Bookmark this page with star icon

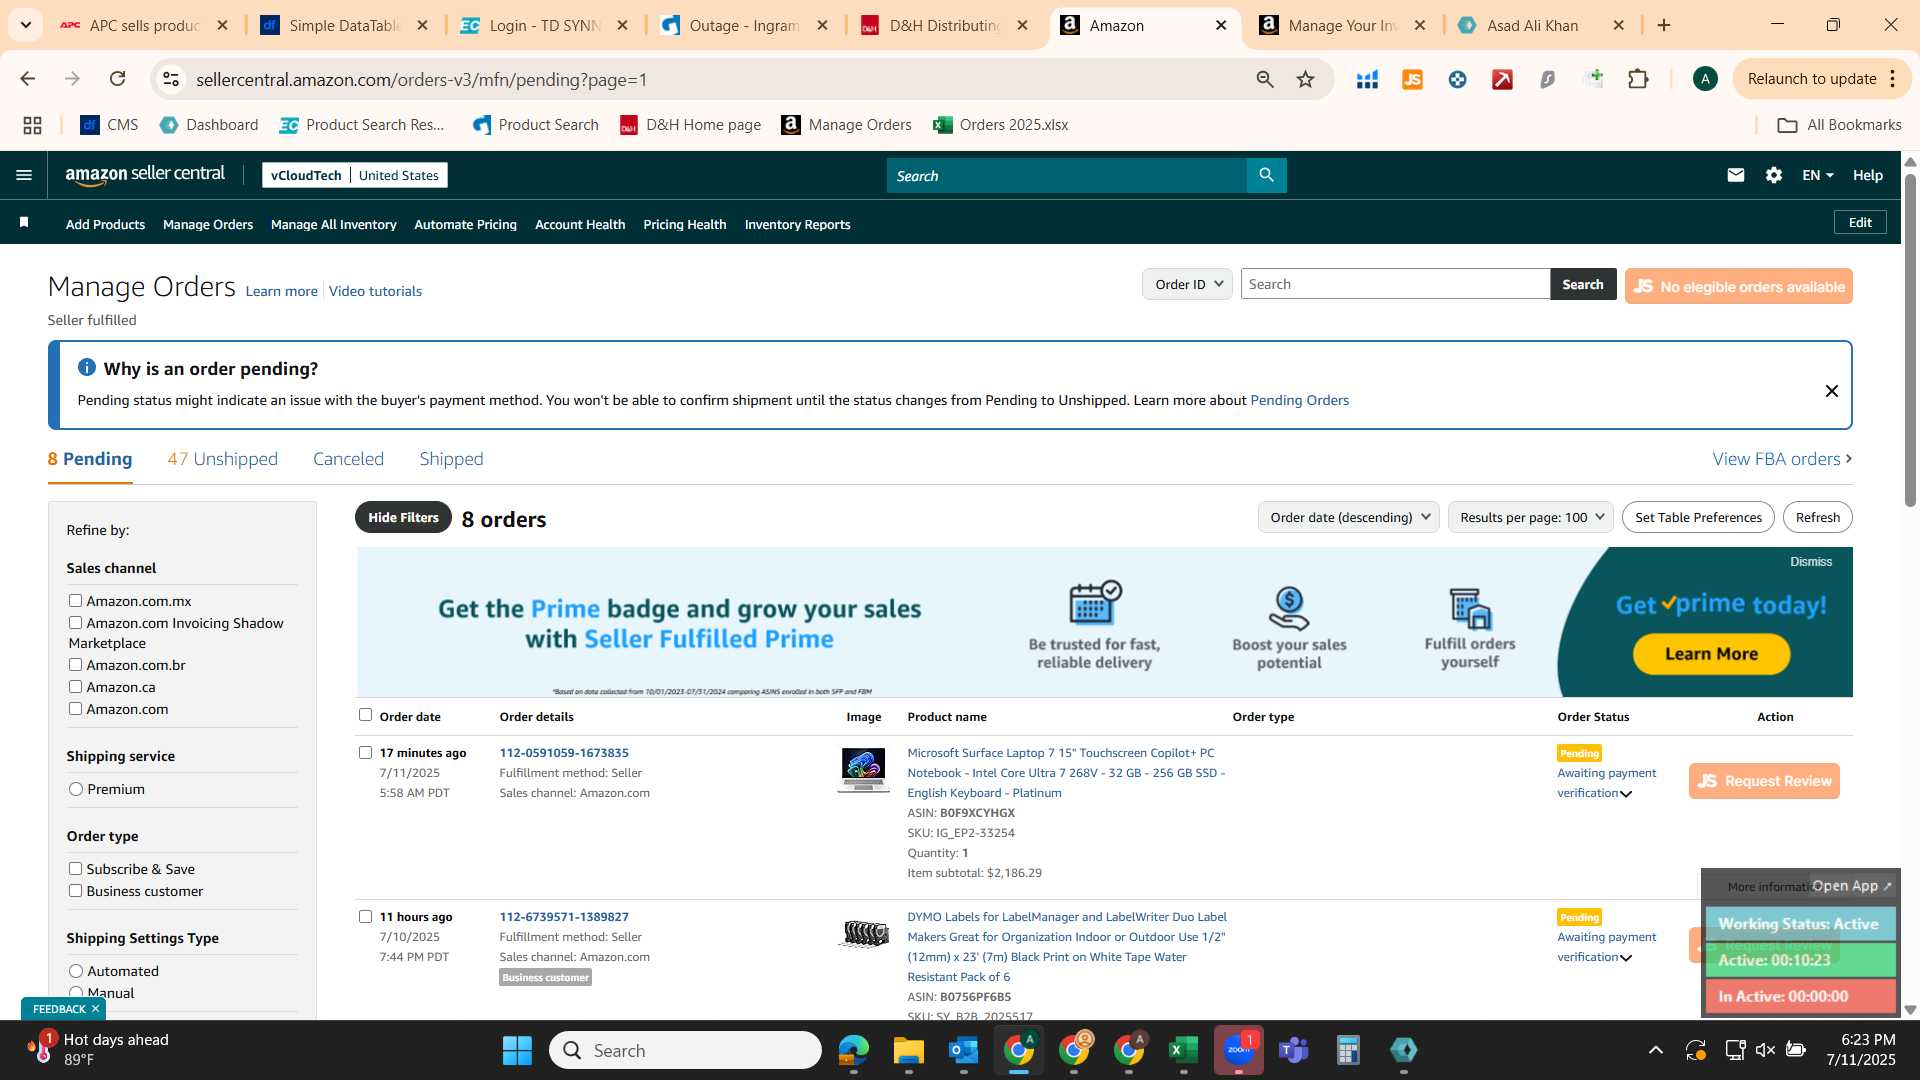point(1305,79)
